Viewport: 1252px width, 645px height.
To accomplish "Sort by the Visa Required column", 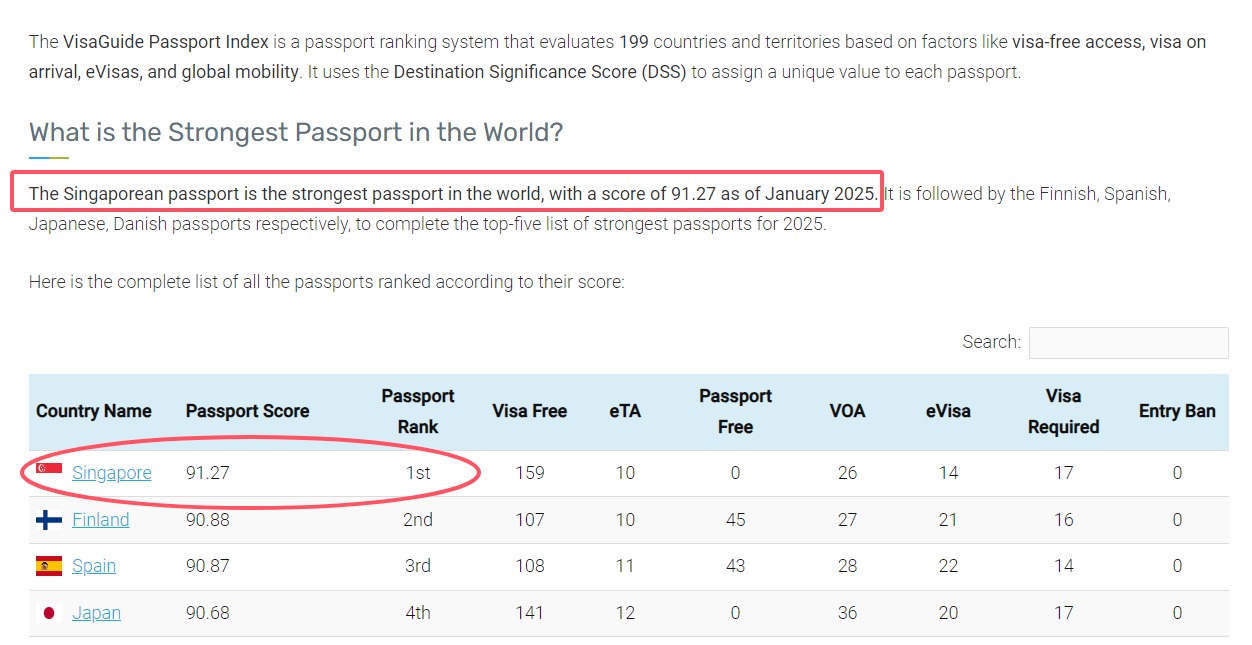I will pyautogui.click(x=1063, y=411).
